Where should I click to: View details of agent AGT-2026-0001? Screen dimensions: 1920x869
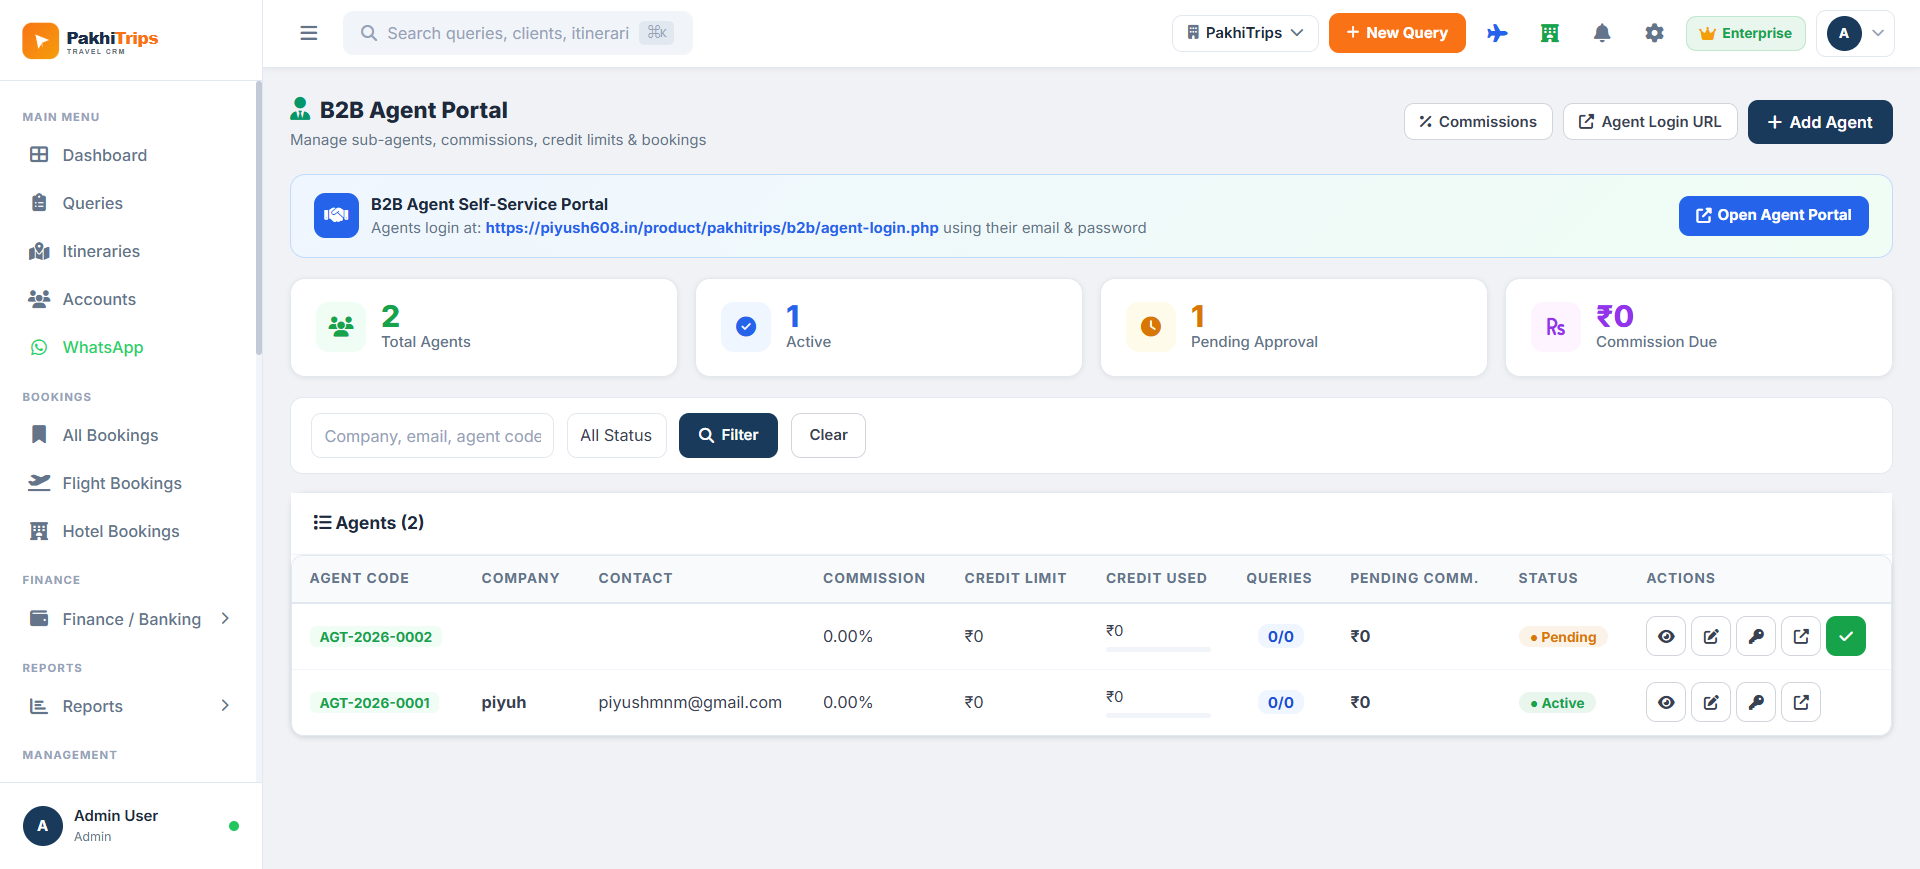pyautogui.click(x=1666, y=702)
